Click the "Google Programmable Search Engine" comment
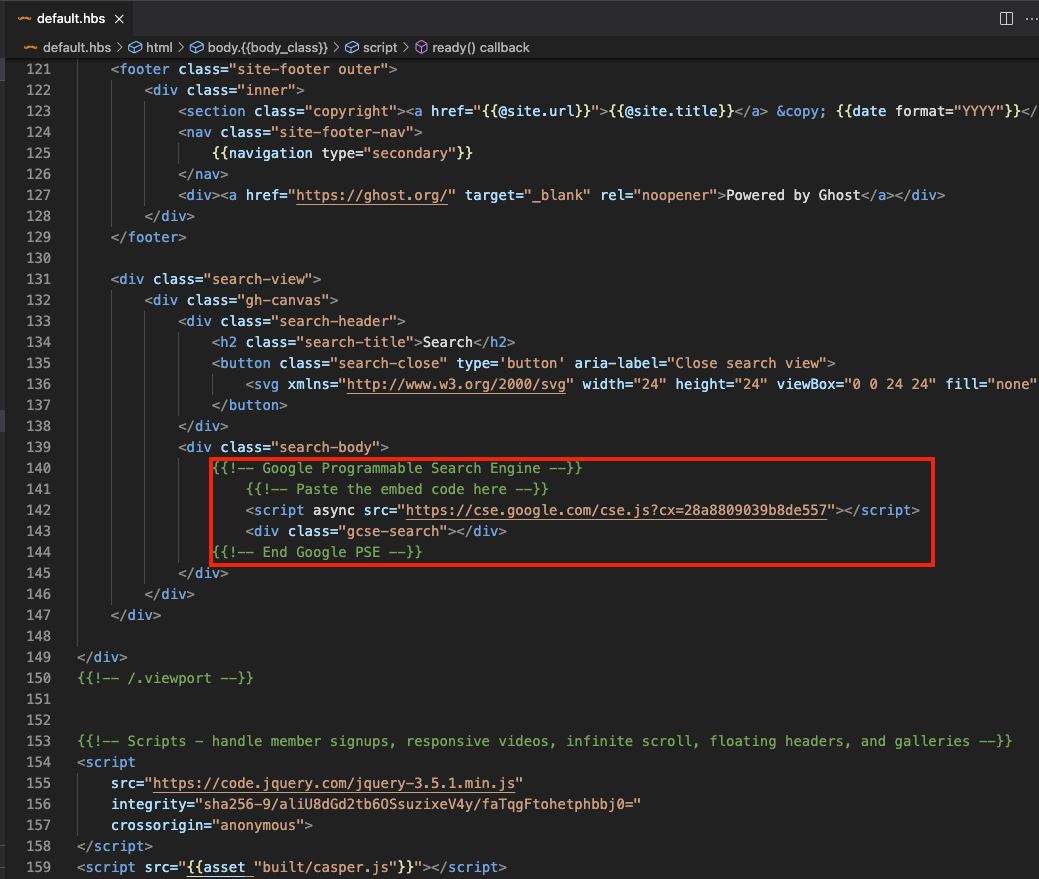 coord(397,468)
